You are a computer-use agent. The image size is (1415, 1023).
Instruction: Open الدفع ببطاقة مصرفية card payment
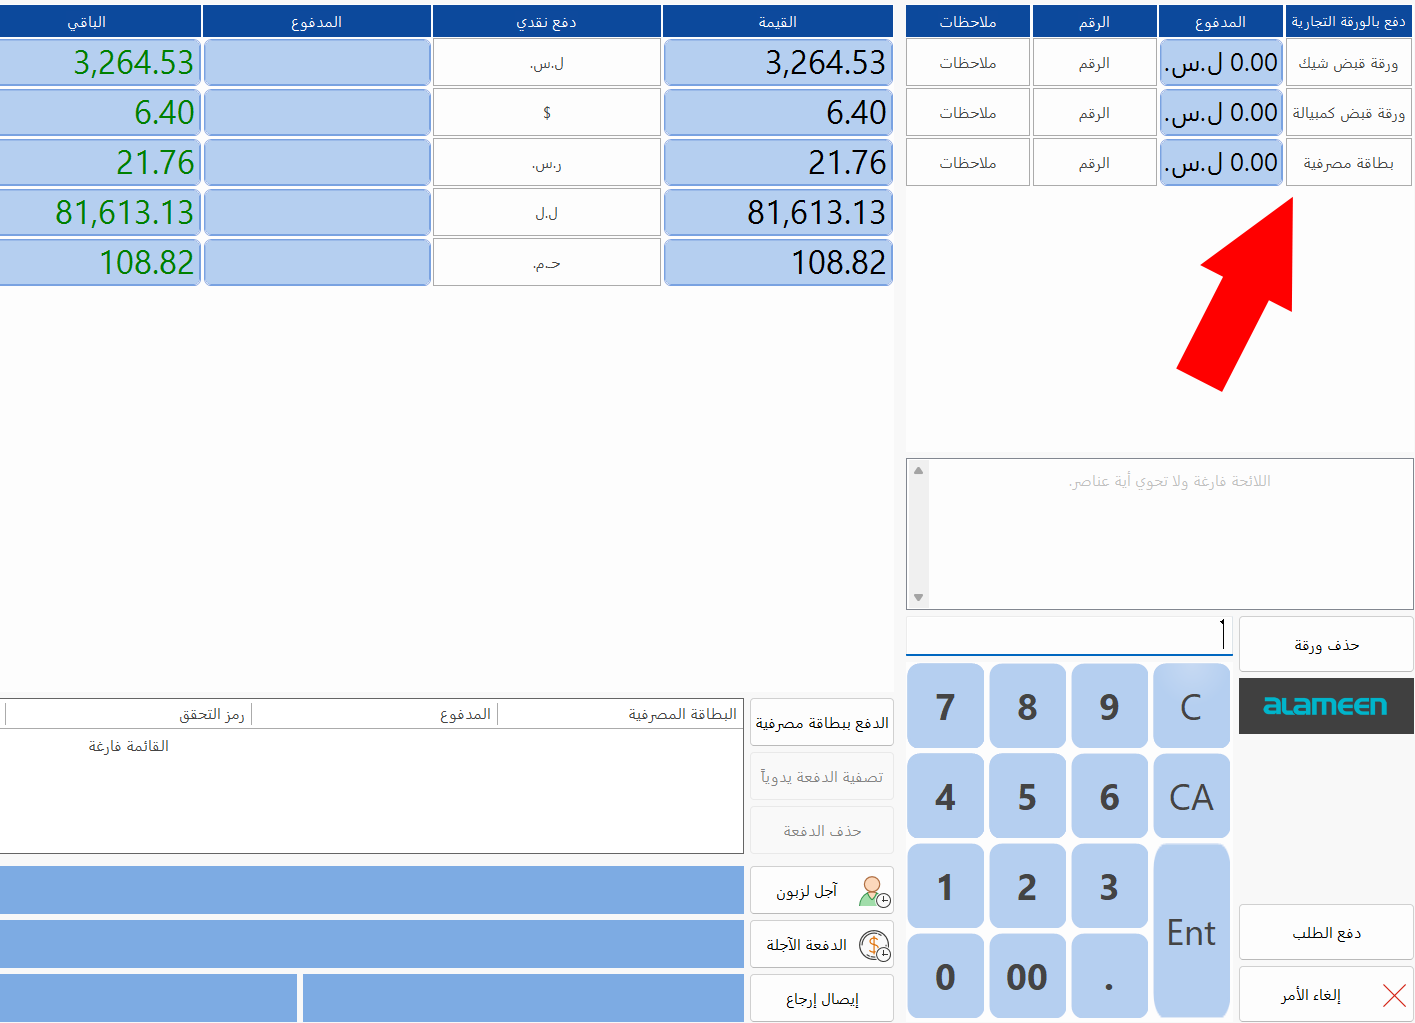pyautogui.click(x=821, y=723)
